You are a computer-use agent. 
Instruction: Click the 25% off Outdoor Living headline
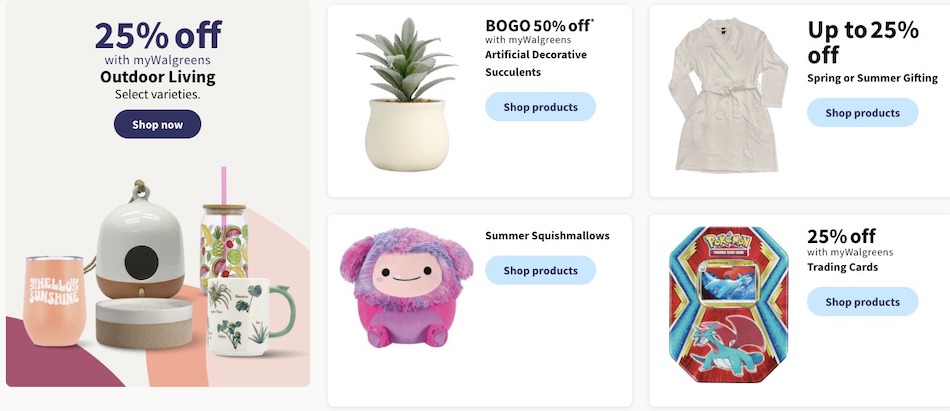(157, 35)
